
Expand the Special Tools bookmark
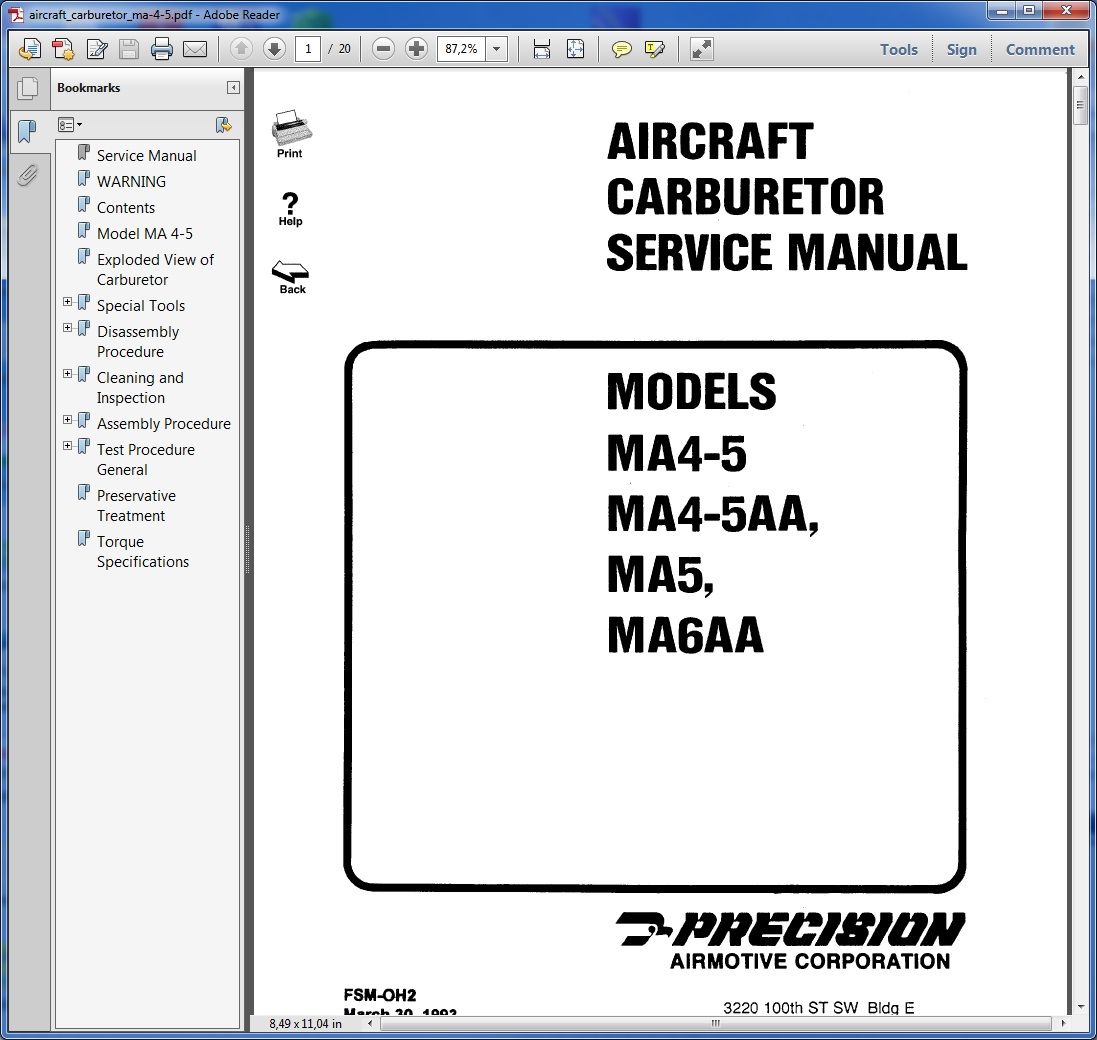67,302
